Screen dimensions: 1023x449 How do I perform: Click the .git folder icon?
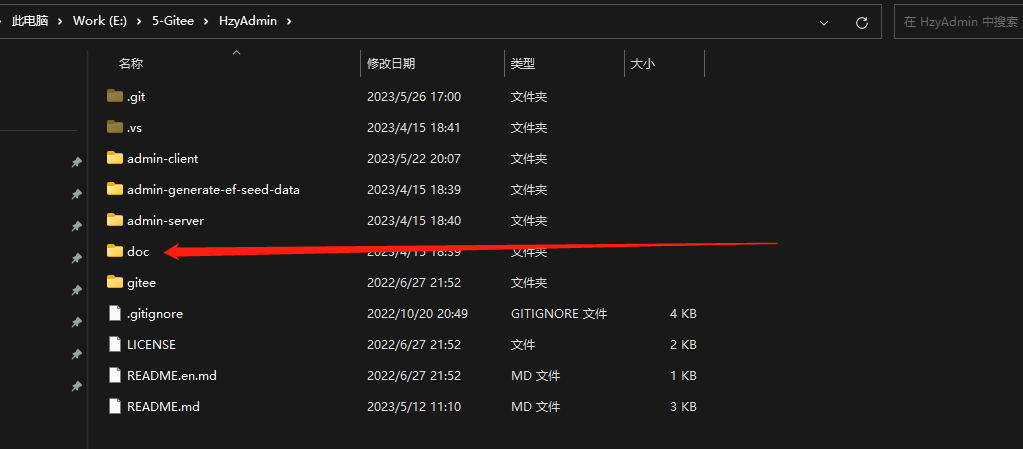point(114,97)
